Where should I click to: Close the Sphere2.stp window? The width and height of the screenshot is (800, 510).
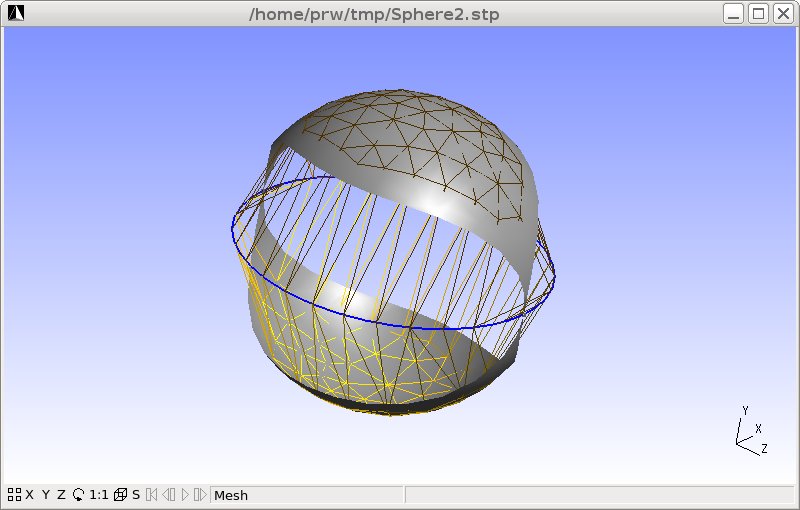[x=783, y=13]
